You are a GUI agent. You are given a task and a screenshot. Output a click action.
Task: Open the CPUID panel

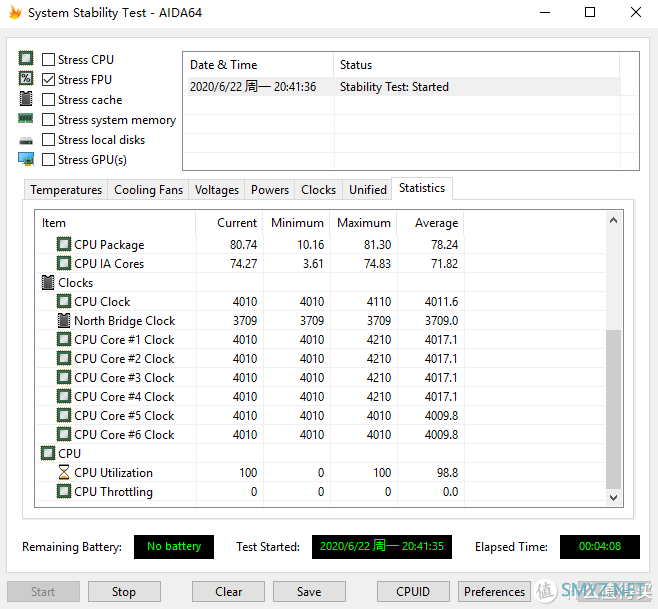(413, 591)
